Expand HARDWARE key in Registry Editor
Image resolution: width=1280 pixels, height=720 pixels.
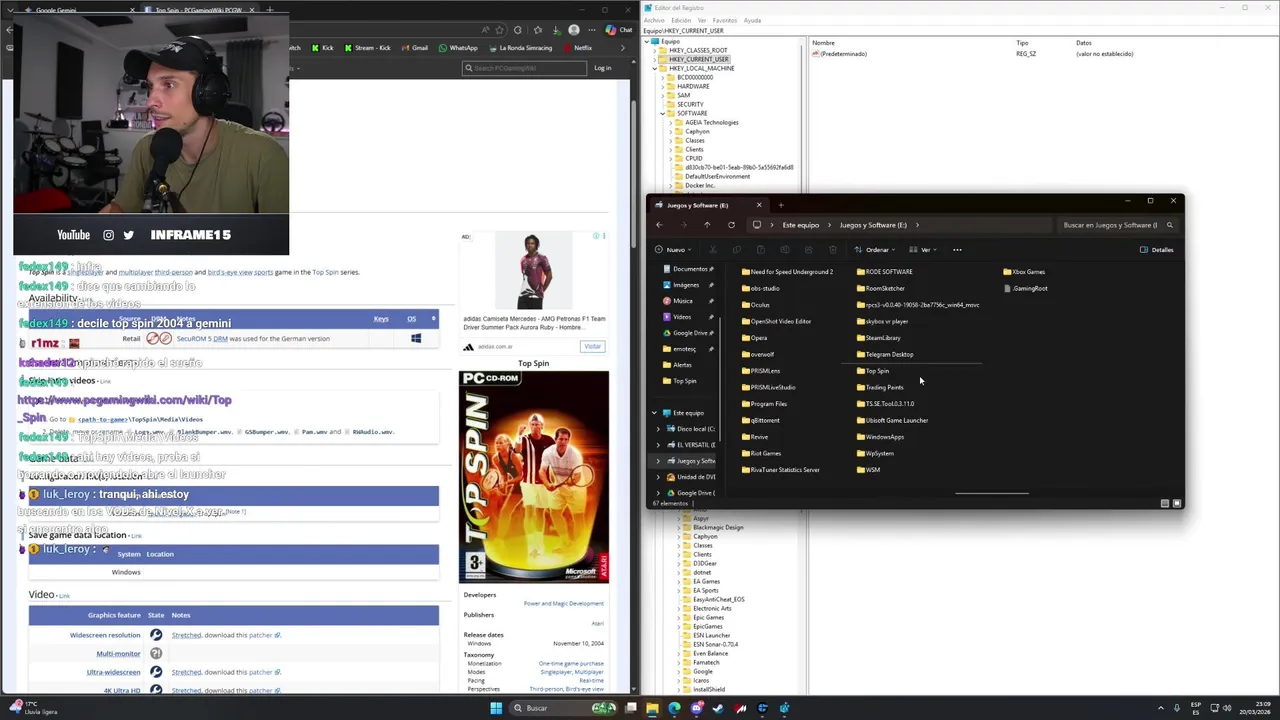coord(663,86)
